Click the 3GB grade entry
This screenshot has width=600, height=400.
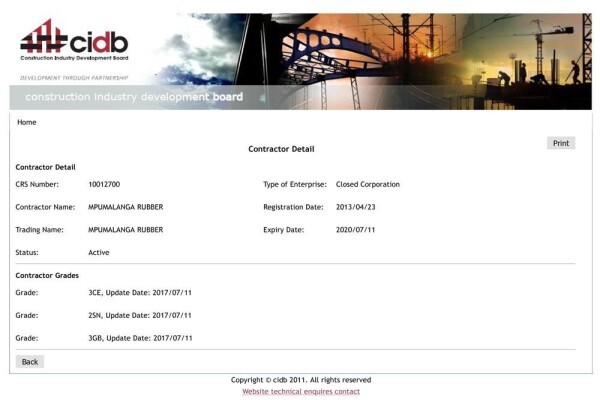point(140,338)
